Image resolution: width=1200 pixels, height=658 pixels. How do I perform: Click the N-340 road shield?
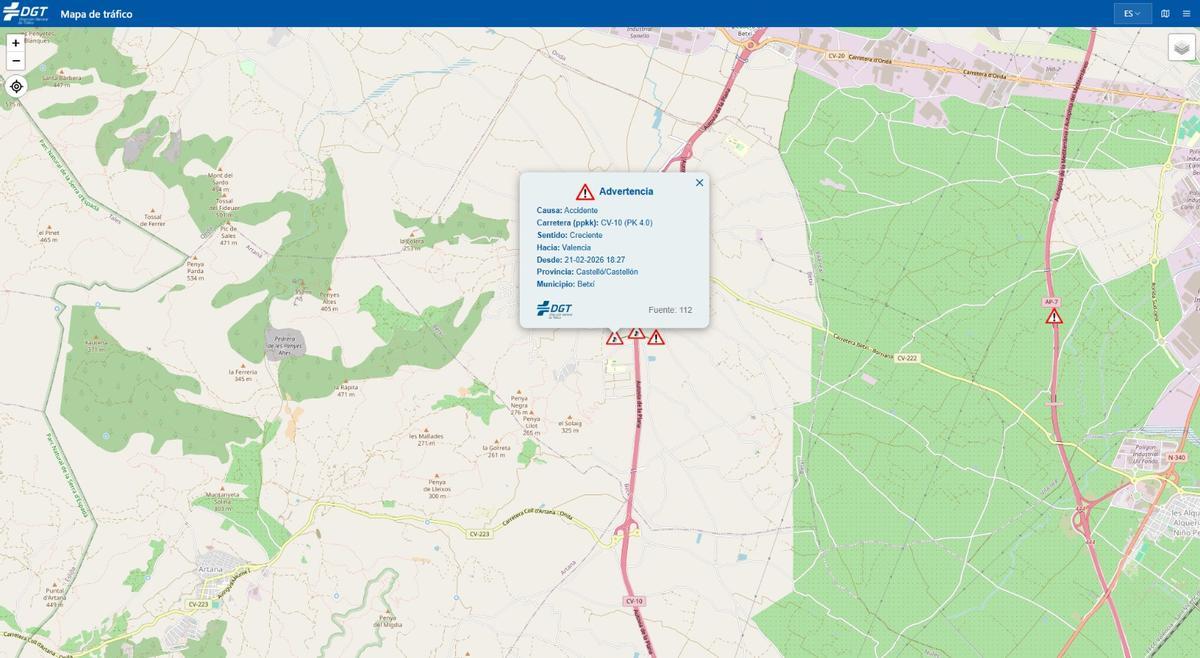1176,457
